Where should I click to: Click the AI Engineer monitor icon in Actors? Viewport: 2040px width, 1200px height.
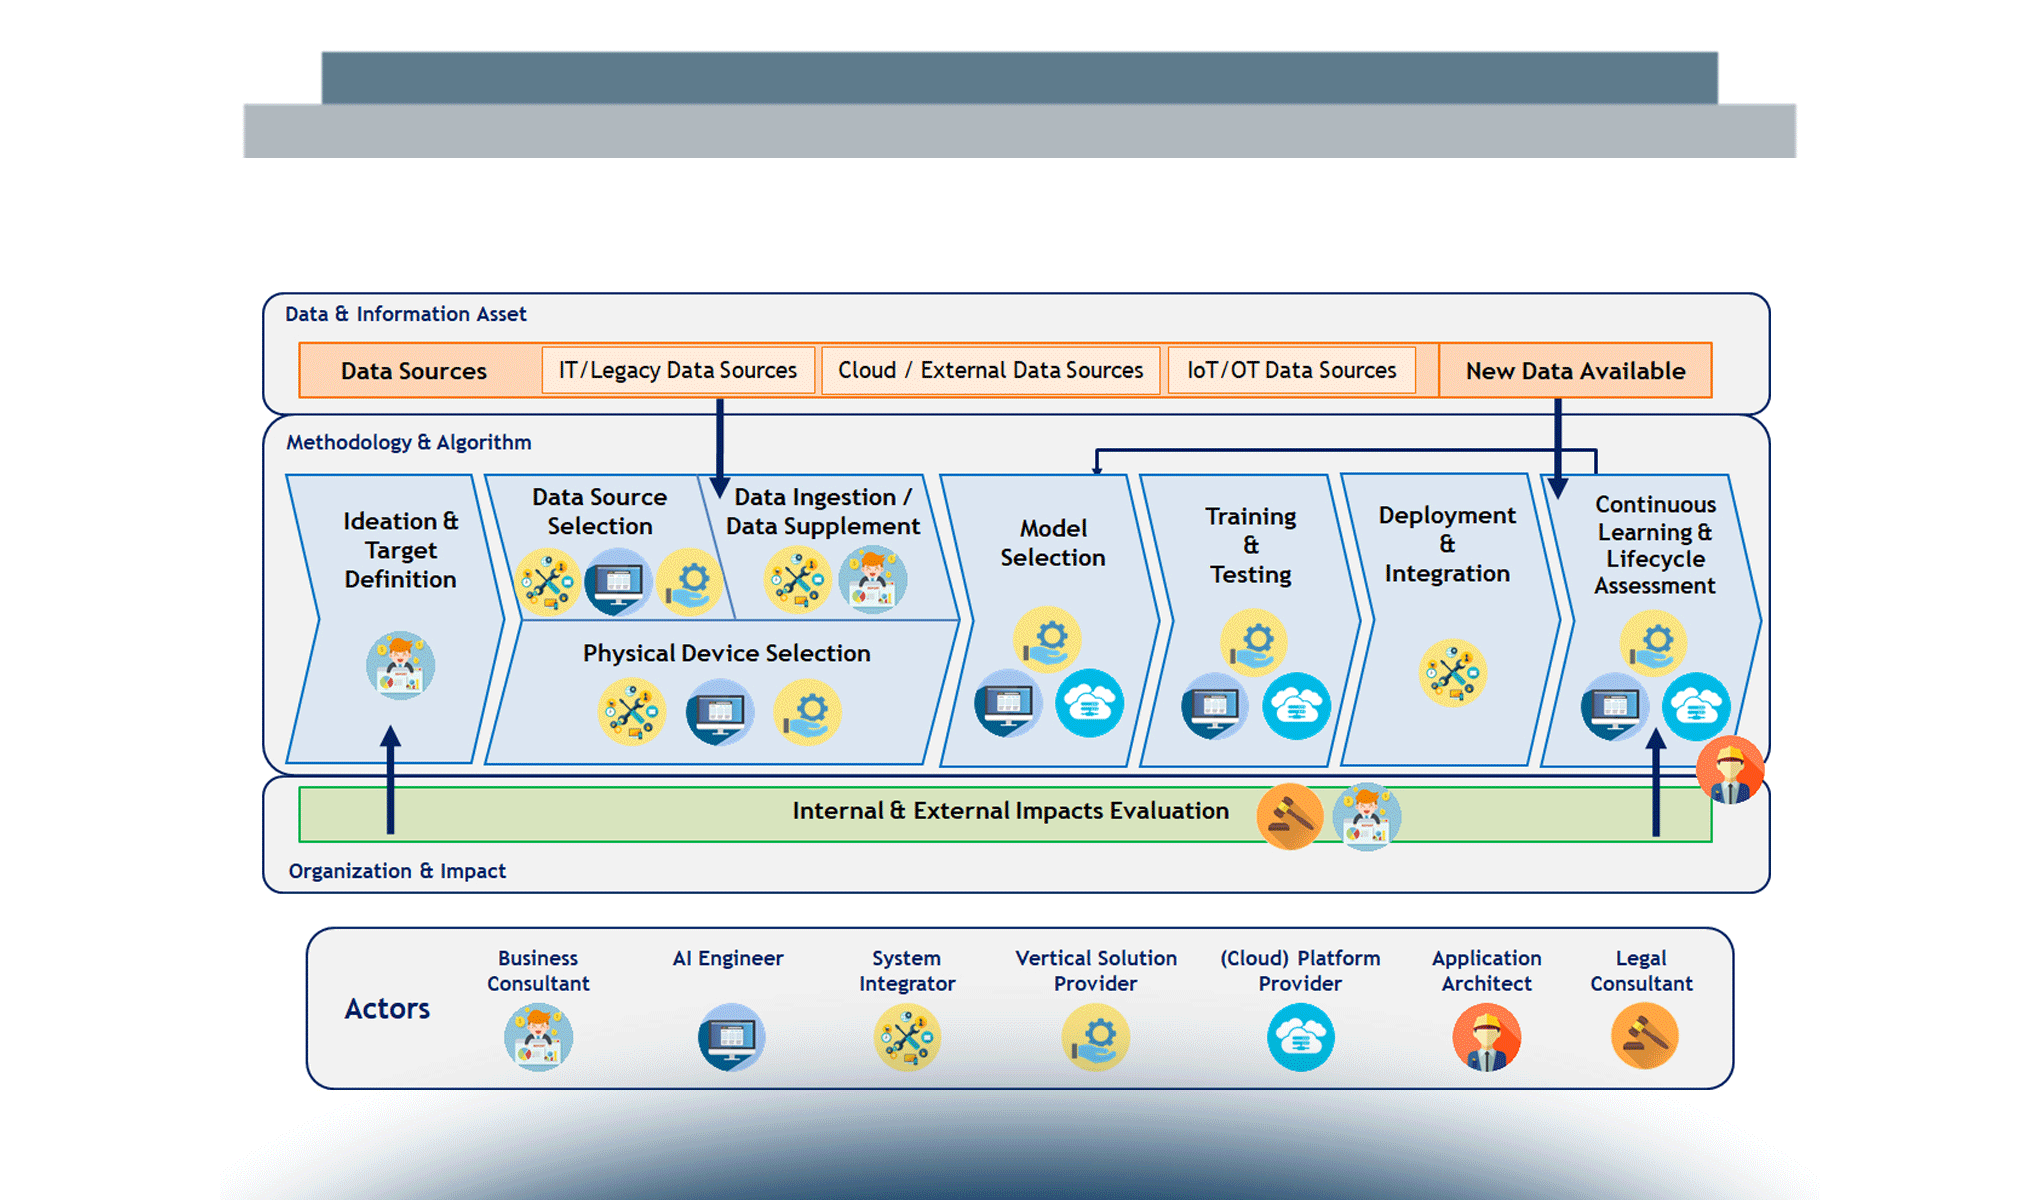point(731,1038)
